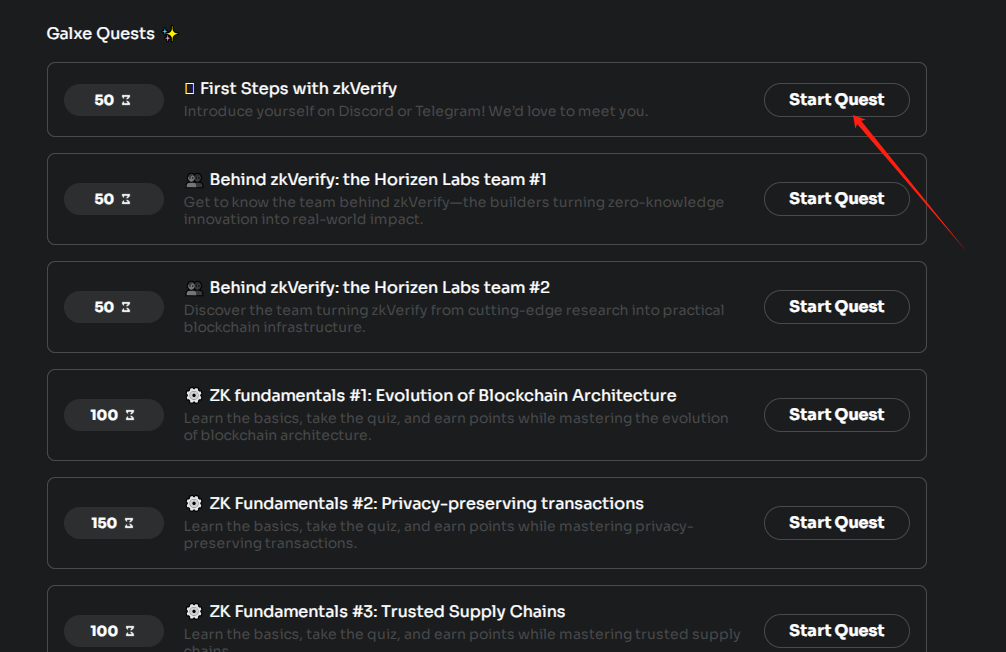This screenshot has height=652, width=1006.
Task: Click the 'mastering privacy-preserving transactions' description
Action: pos(438,535)
